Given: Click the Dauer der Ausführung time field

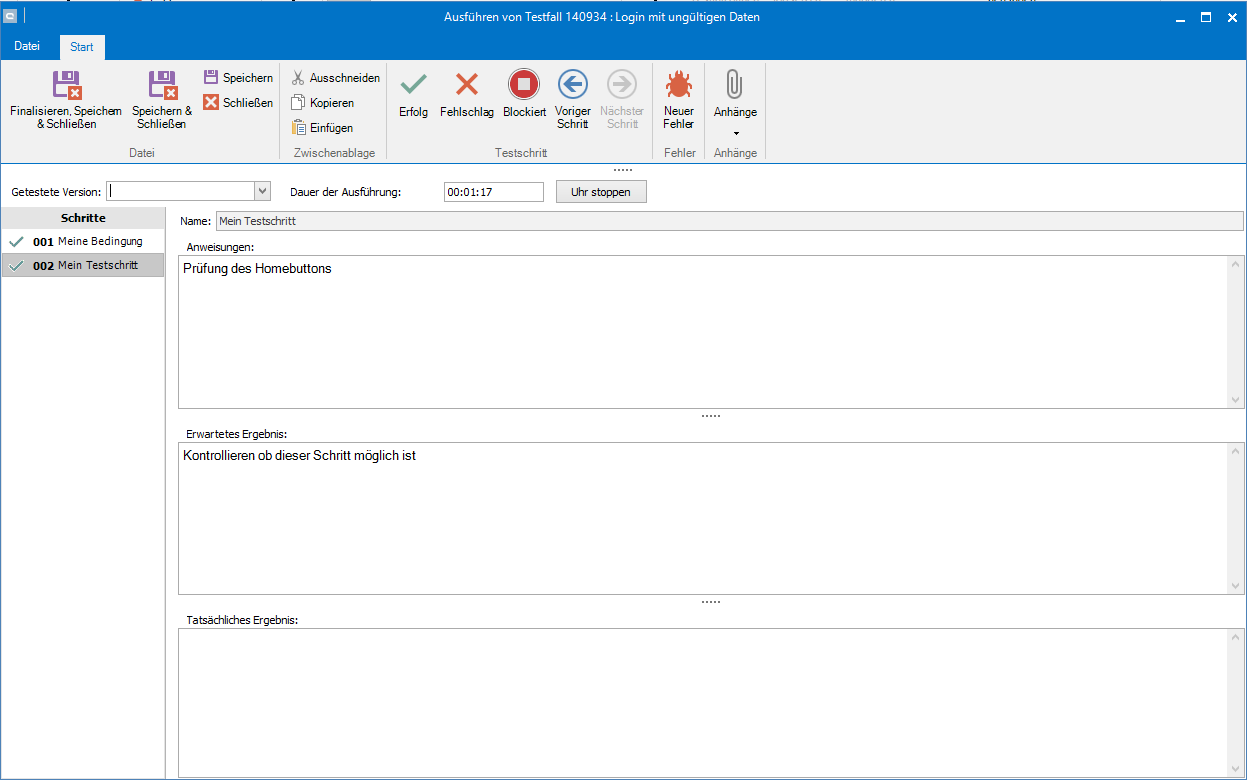Looking at the screenshot, I should click(x=493, y=192).
